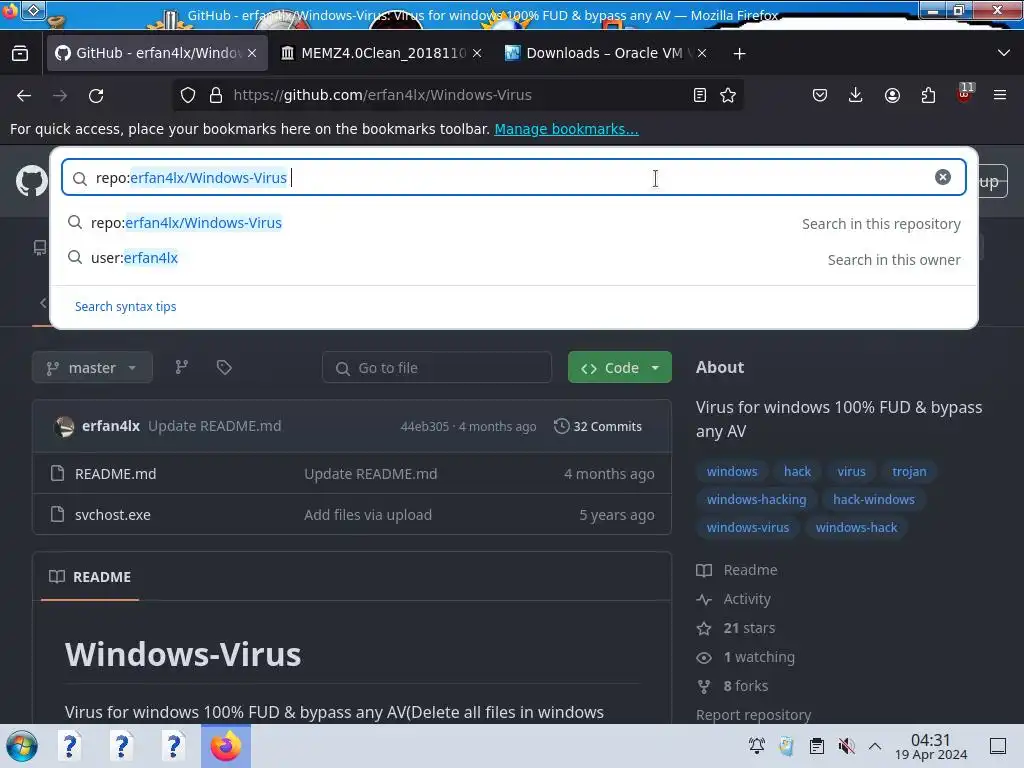The image size is (1024, 768).
Task: Open the green Code dropdown
Action: click(x=620, y=368)
